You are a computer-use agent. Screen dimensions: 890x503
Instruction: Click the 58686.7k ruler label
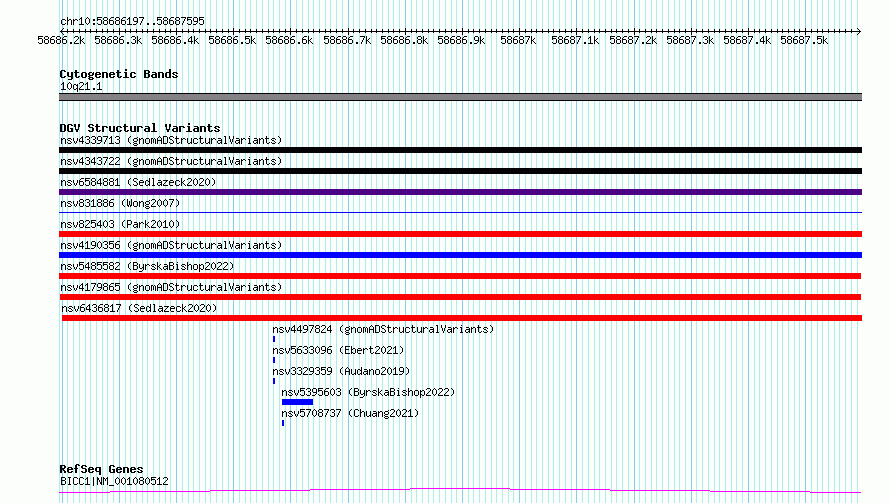pos(347,41)
